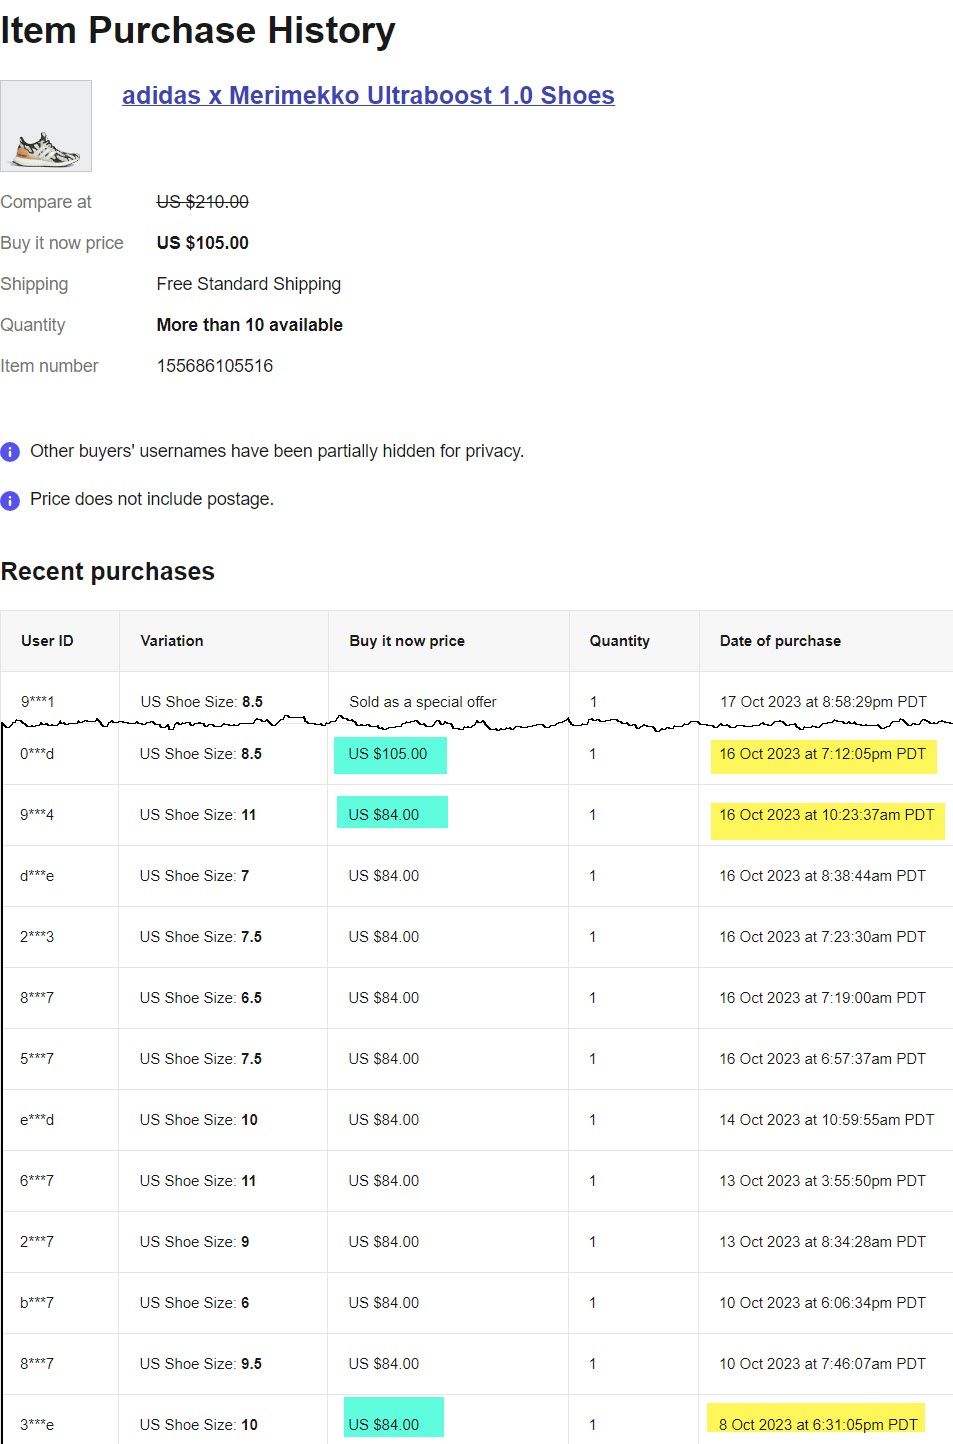Select item number 155686105516
953x1444 pixels.
(x=215, y=366)
